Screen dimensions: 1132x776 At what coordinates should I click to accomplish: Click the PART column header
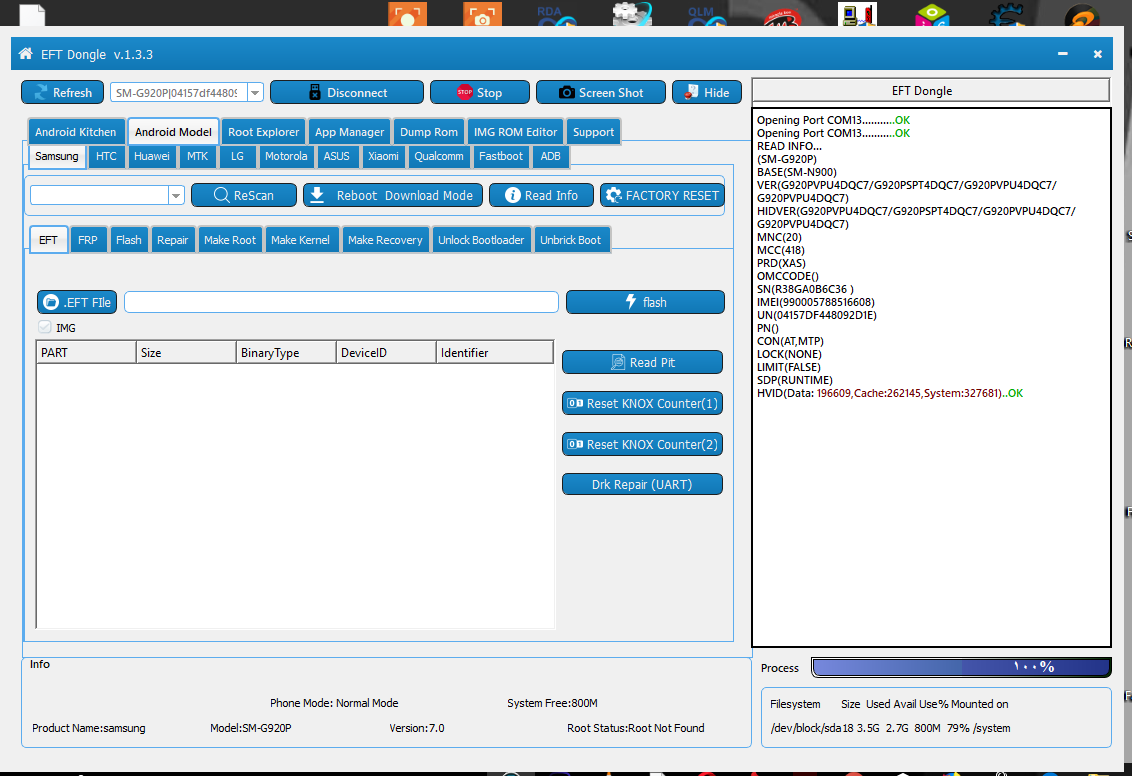pos(87,352)
